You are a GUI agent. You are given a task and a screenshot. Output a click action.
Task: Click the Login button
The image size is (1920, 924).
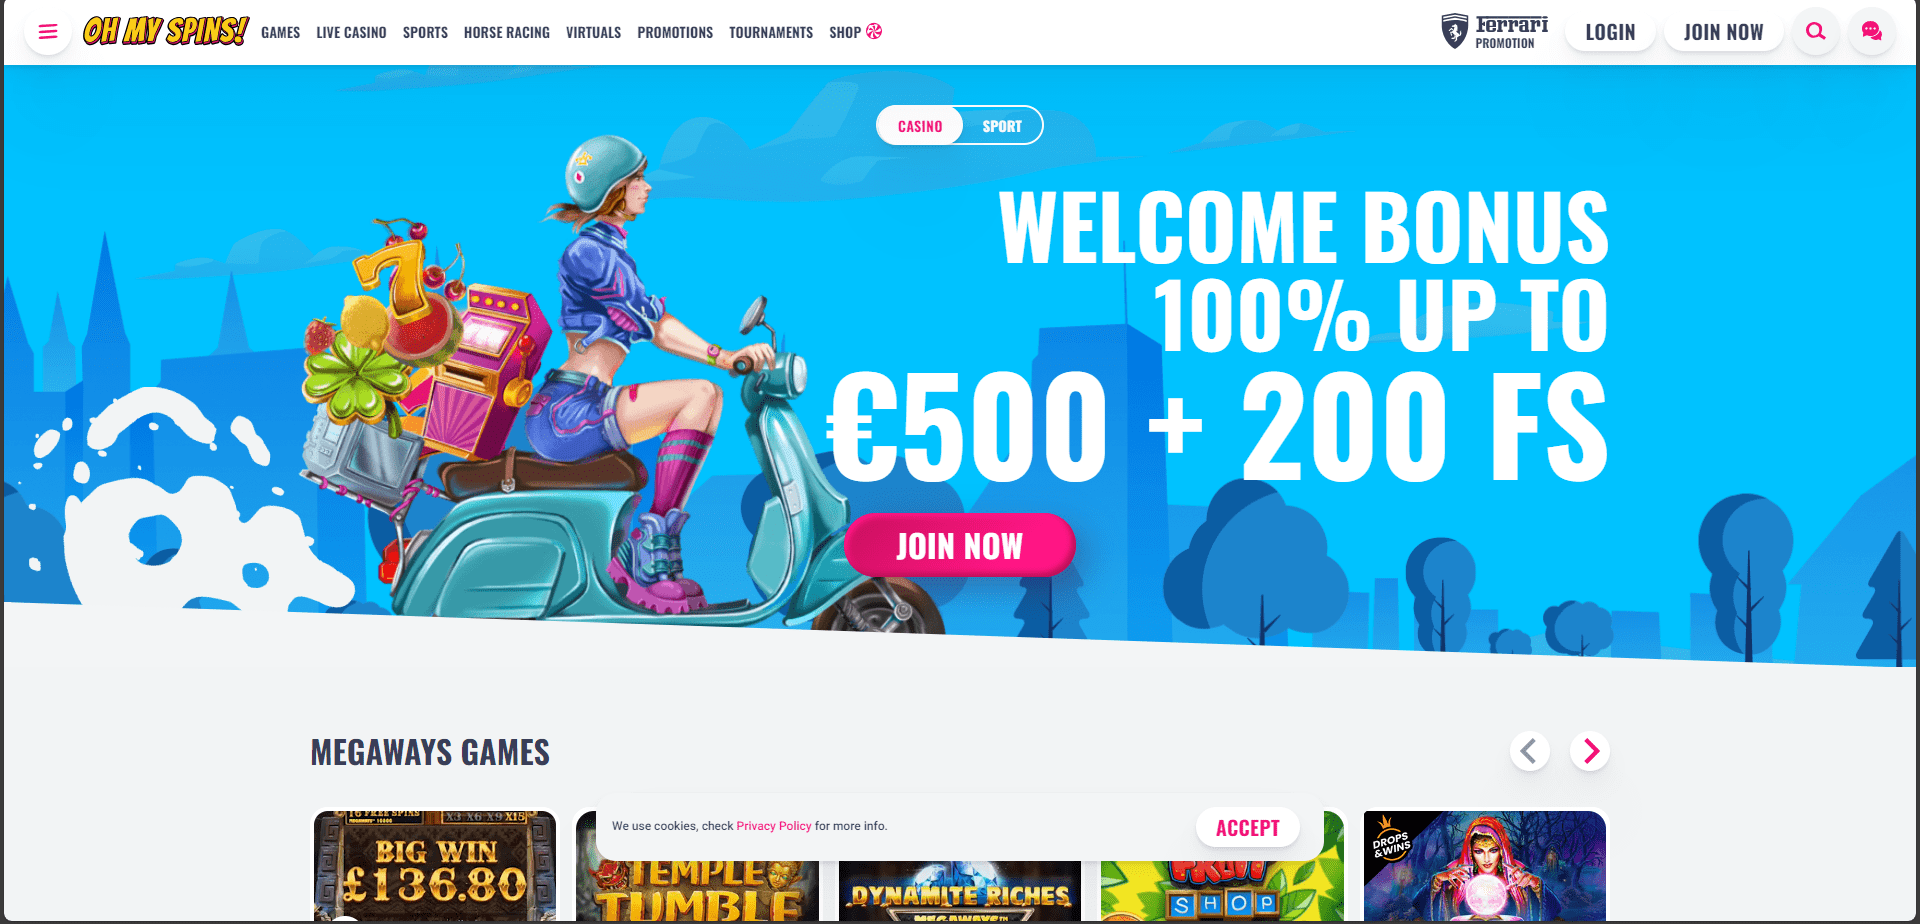[1610, 32]
